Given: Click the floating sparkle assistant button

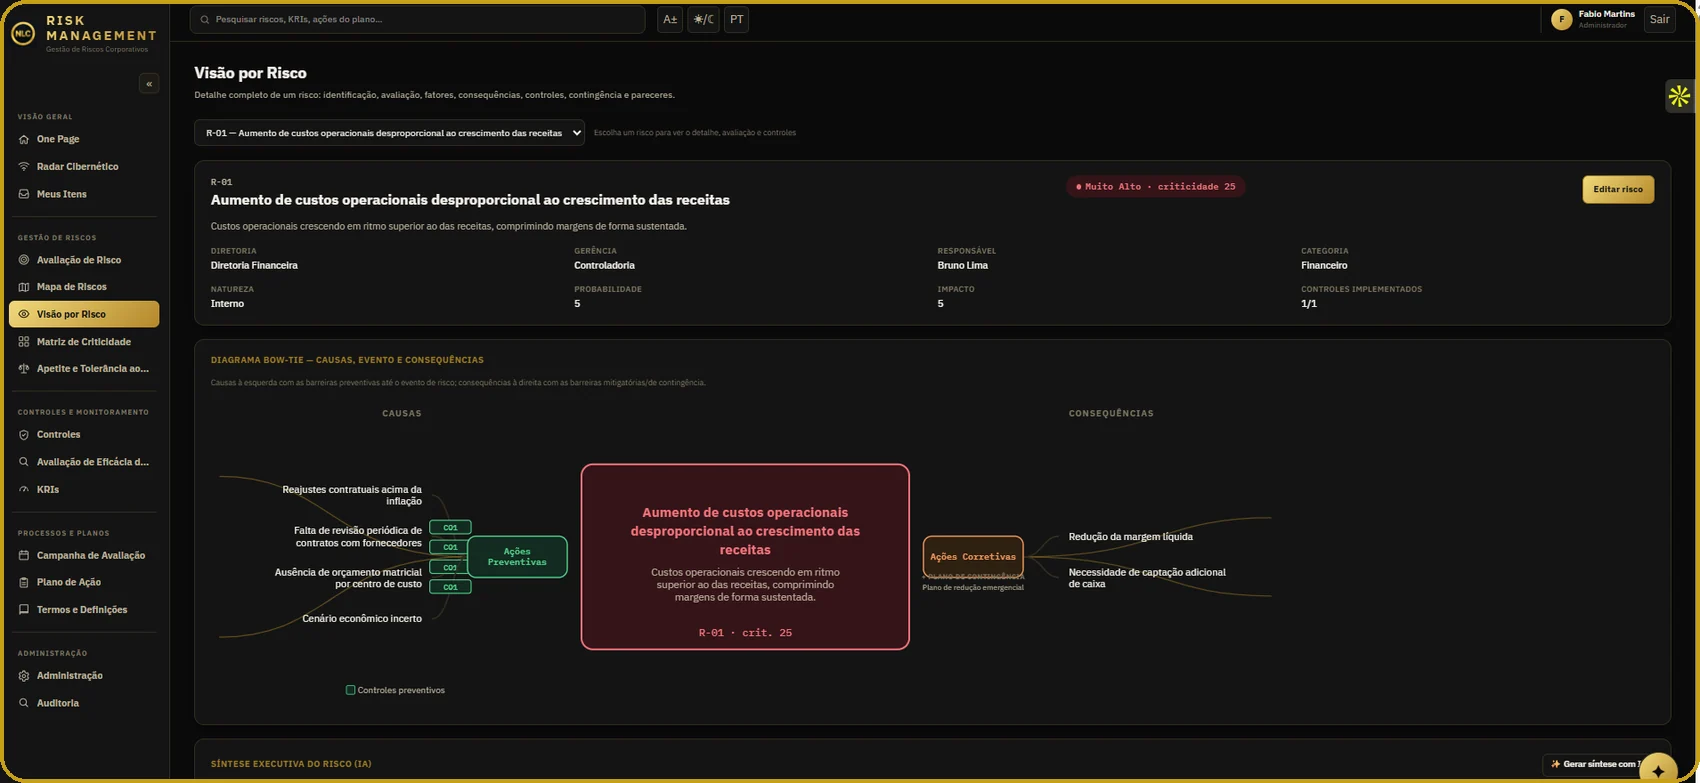Looking at the screenshot, I should pyautogui.click(x=1658, y=771).
